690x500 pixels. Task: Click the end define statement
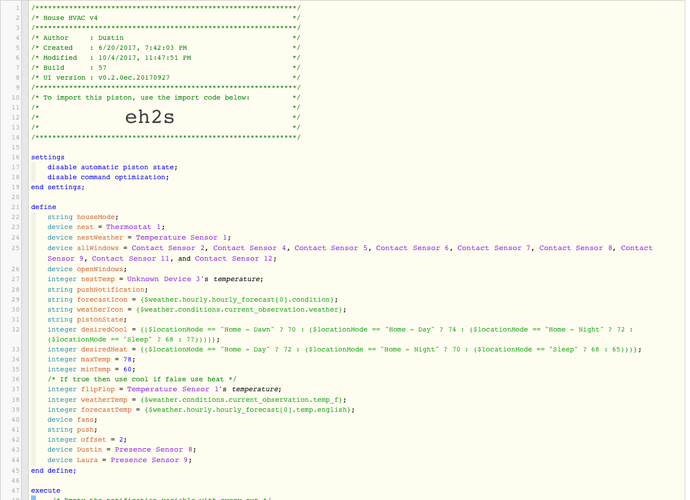pos(53,471)
